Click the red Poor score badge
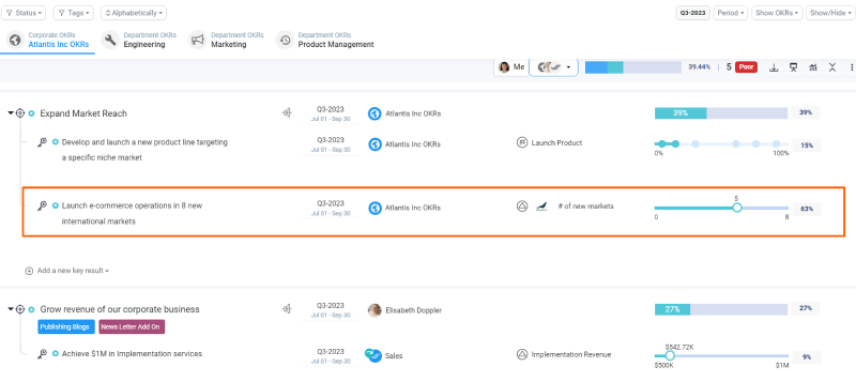Viewport: 856px width, 371px height. coord(746,67)
